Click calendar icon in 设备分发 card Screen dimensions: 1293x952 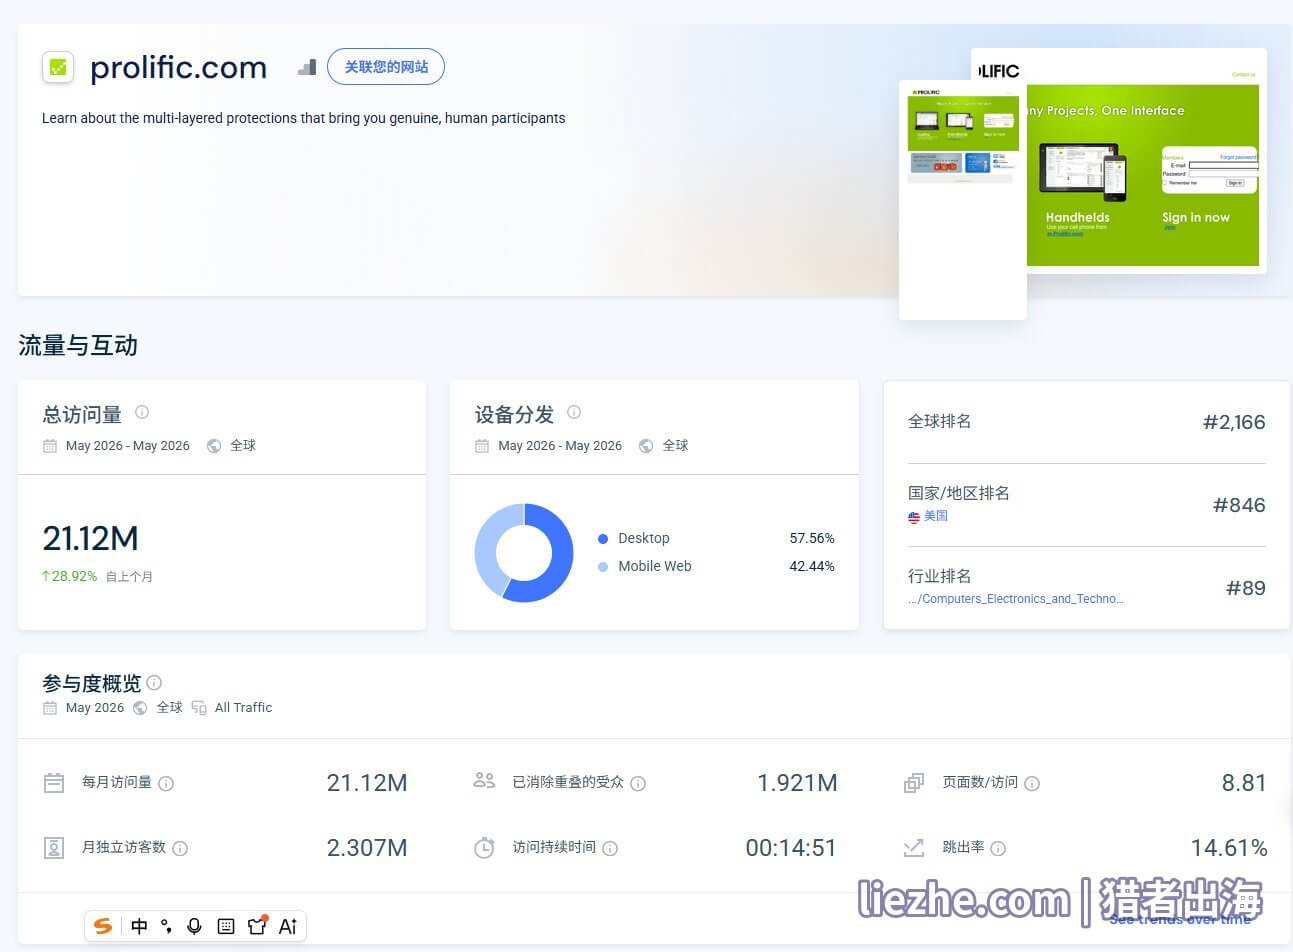tap(482, 446)
